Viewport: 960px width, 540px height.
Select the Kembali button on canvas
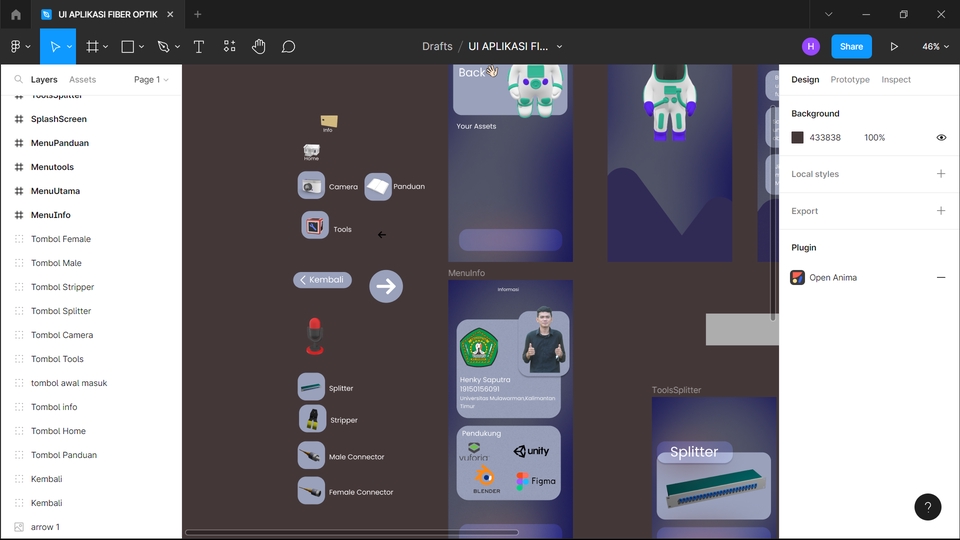(322, 280)
